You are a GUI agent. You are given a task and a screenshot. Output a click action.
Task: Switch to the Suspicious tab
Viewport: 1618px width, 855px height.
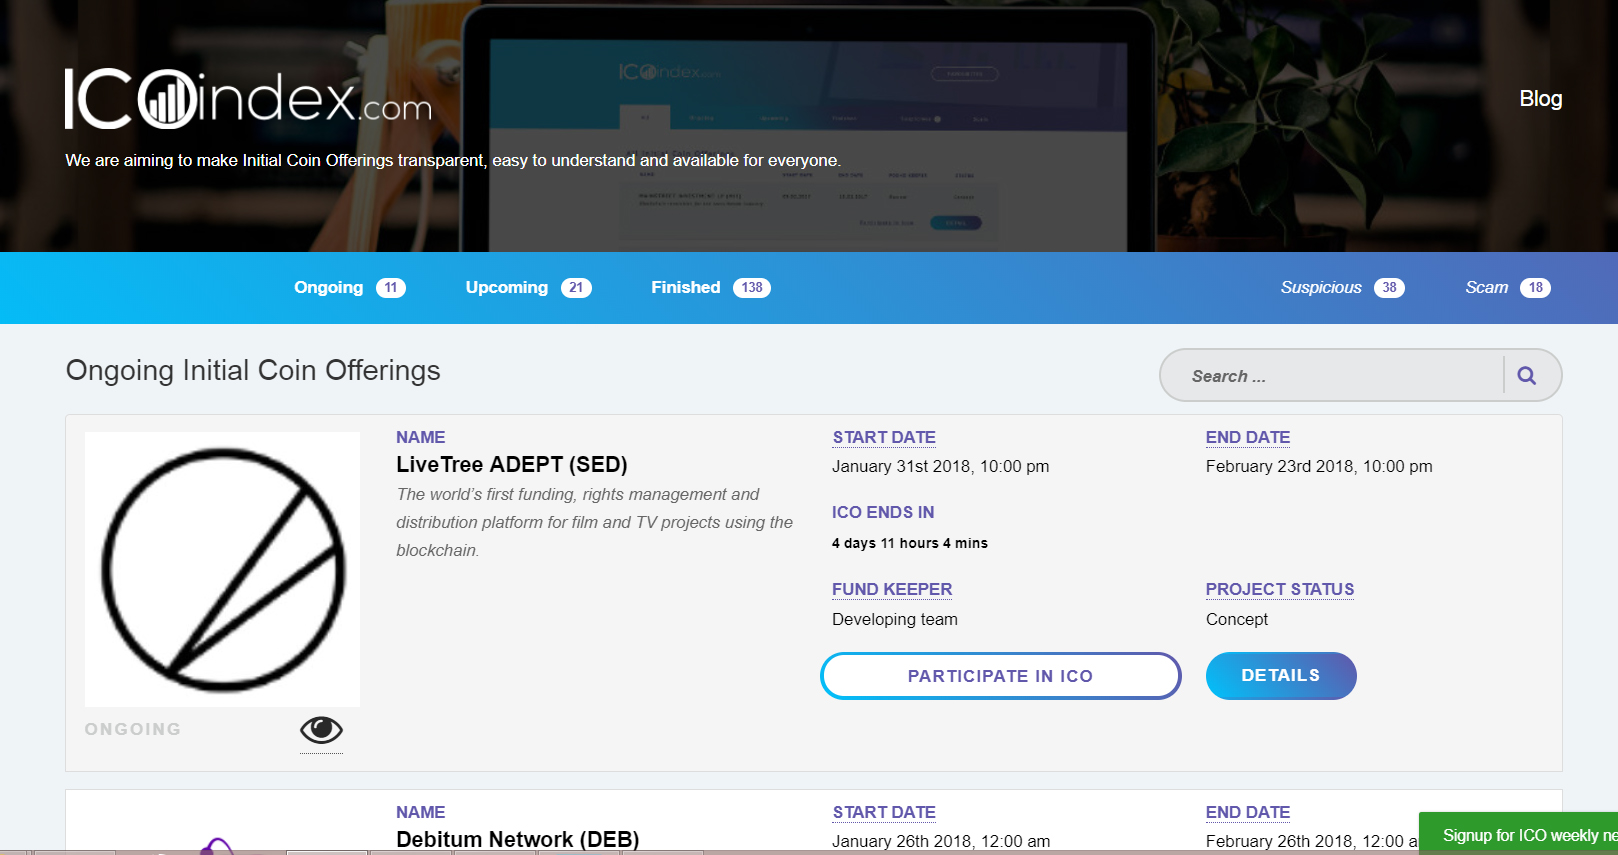click(x=1342, y=287)
